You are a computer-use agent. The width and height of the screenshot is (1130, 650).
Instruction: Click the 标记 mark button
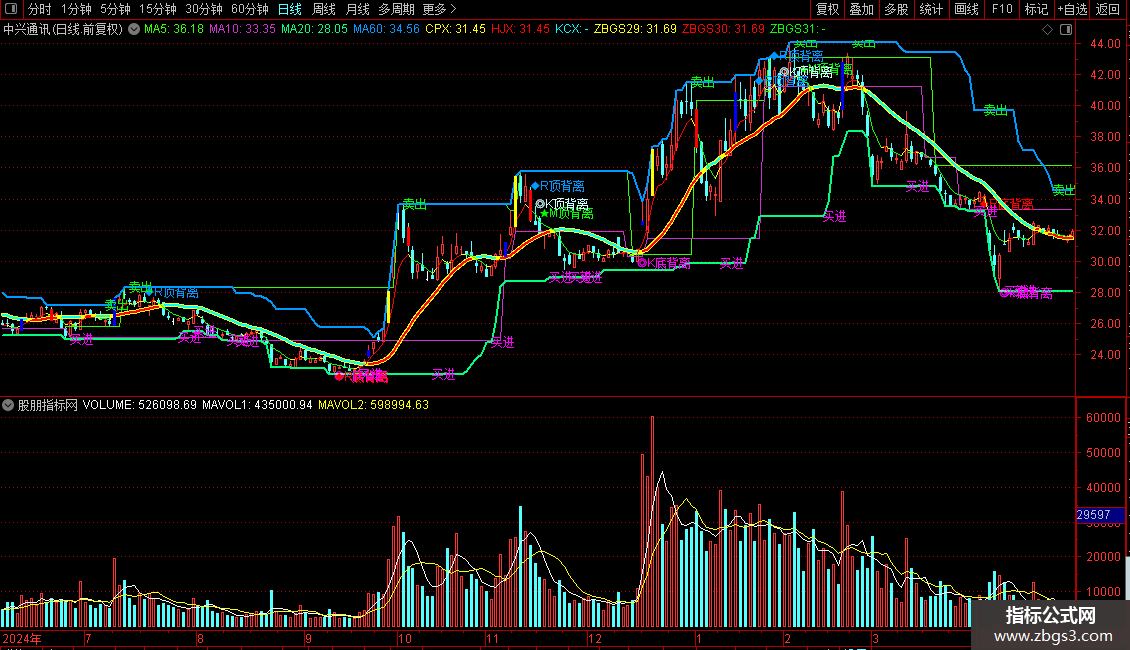click(1036, 9)
